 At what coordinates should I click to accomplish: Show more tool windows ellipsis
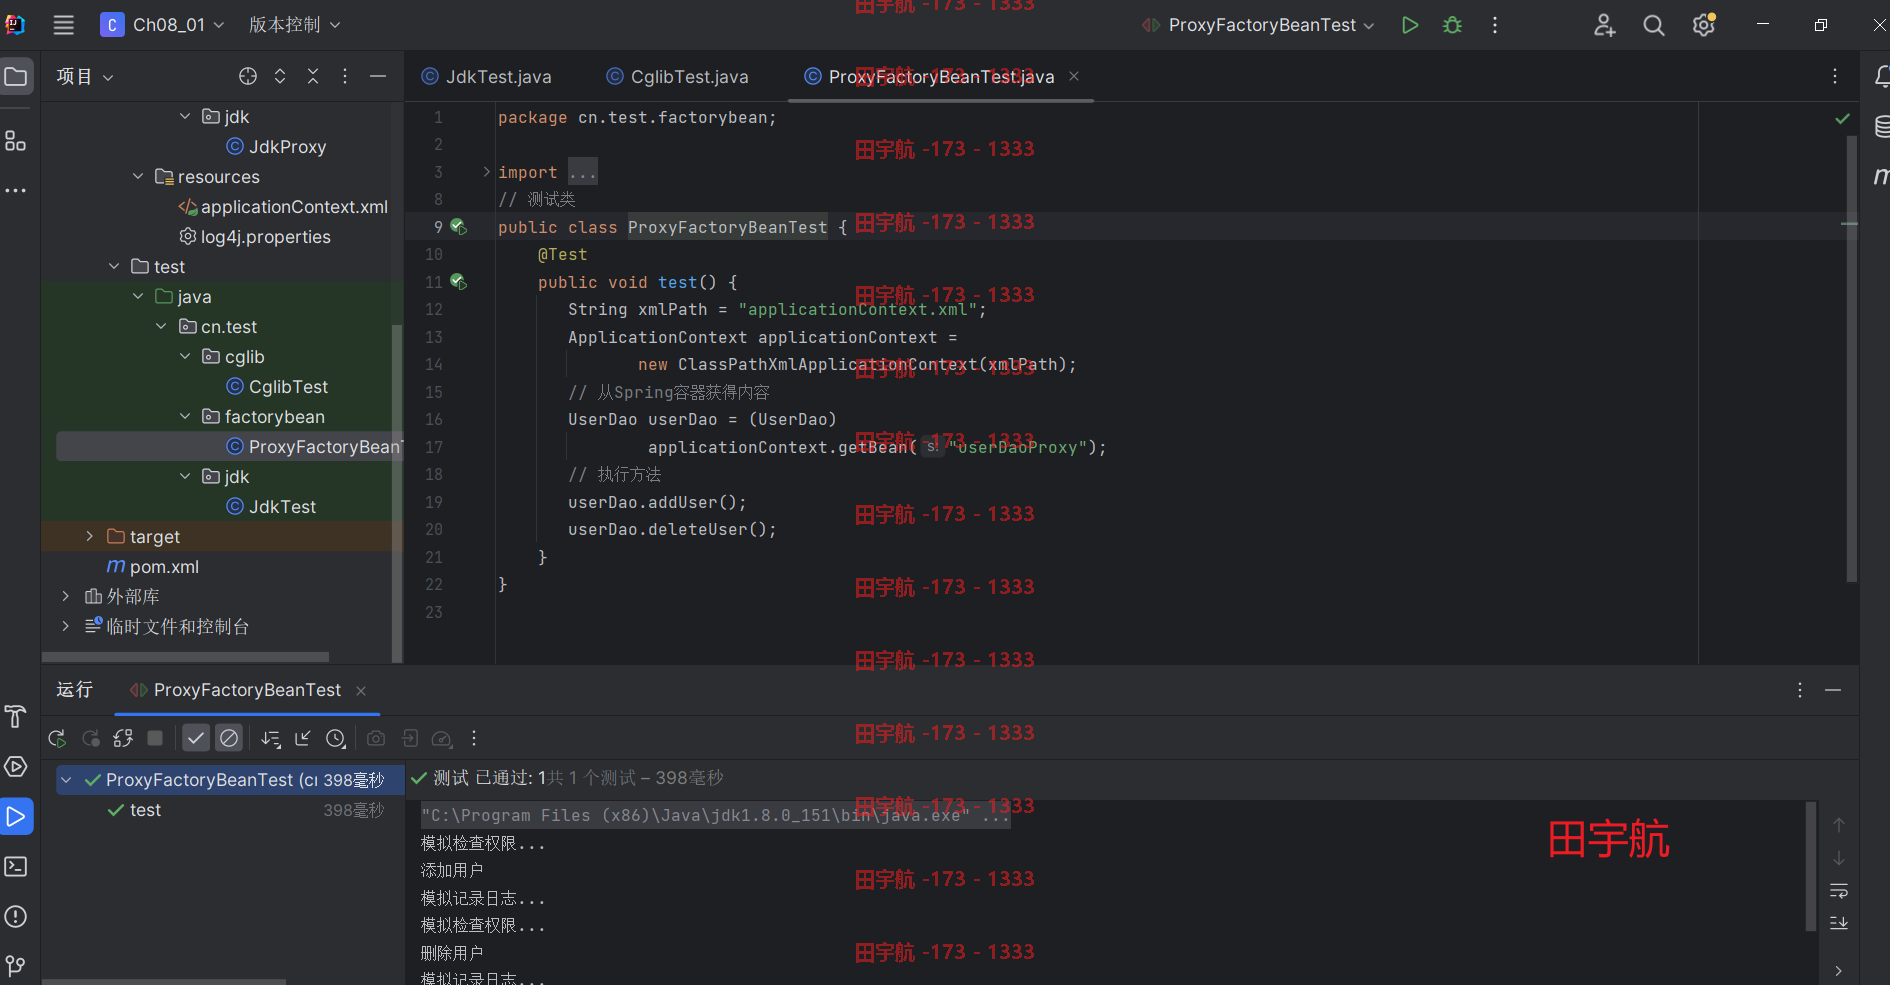pyautogui.click(x=16, y=190)
